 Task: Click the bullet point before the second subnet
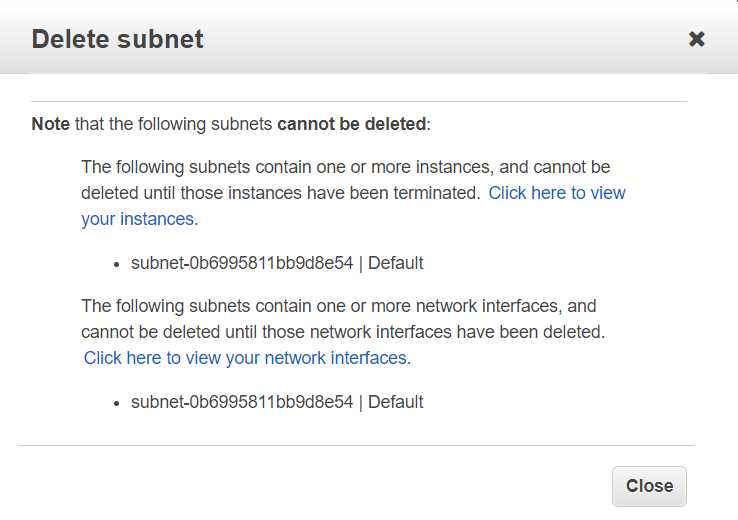[119, 403]
